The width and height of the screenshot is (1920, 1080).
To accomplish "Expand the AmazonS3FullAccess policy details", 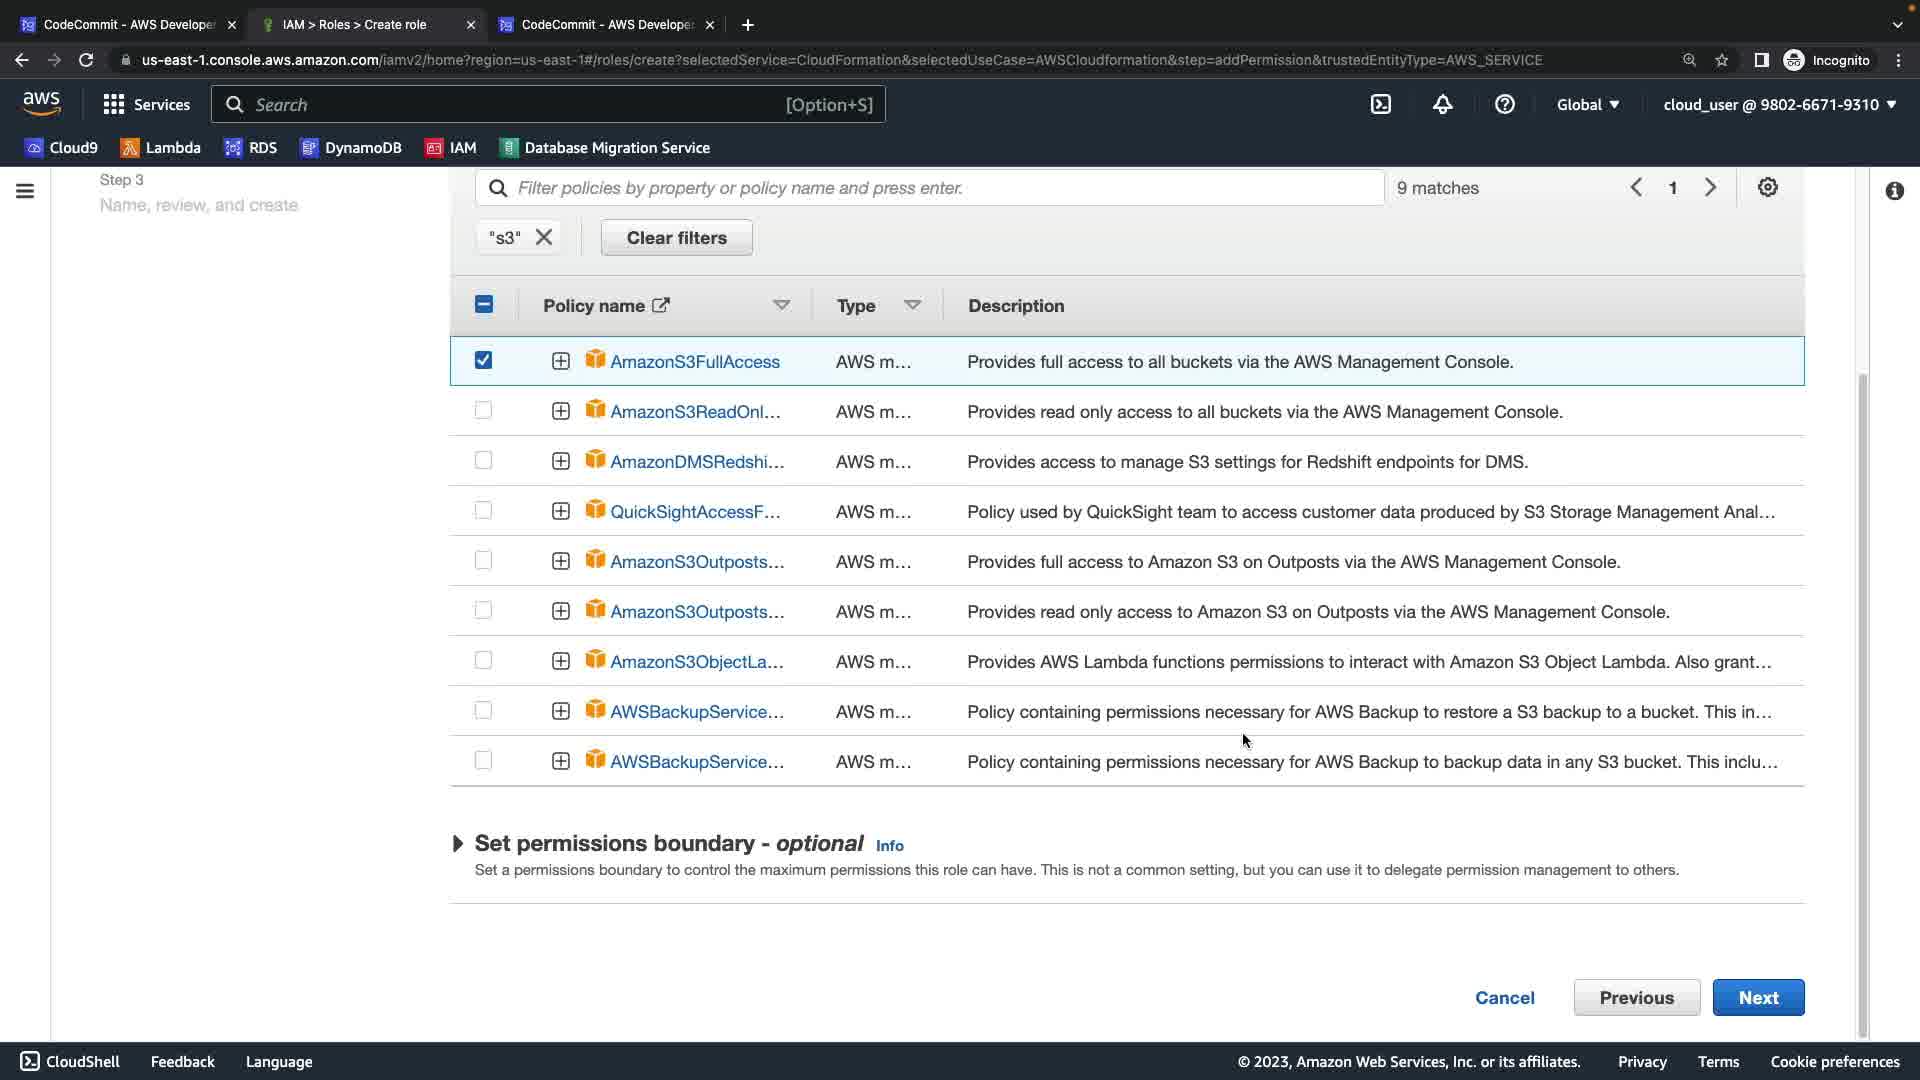I will (x=560, y=361).
